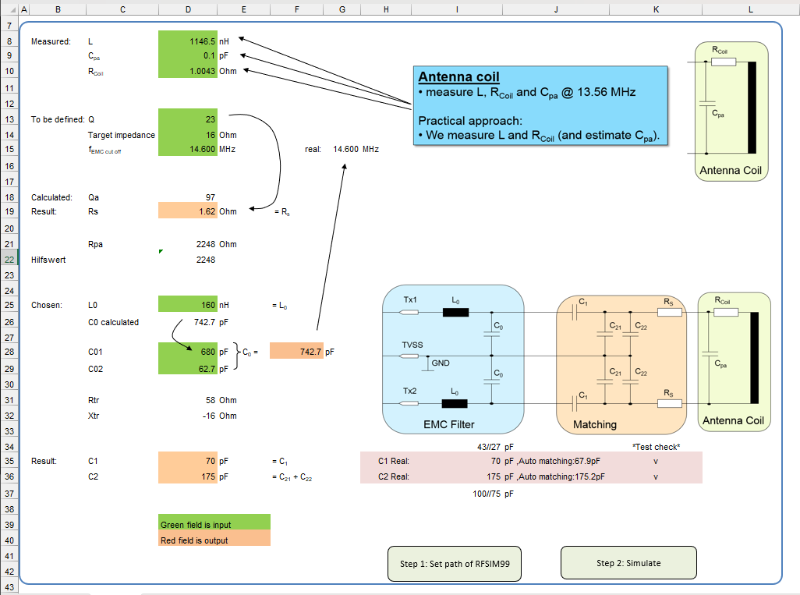Screen dimensions: 800x595
Task: Select the measured L value cell 1146.5
Action: click(x=187, y=41)
